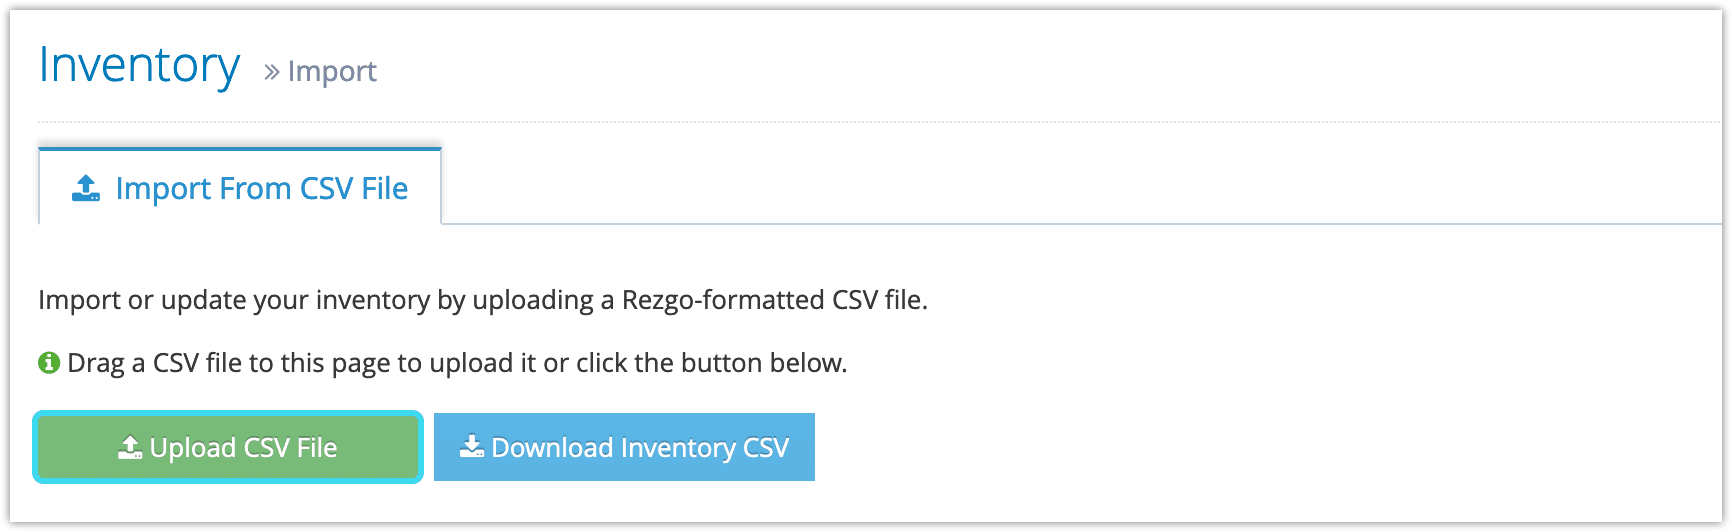Click the upload icon in the Import tab
The width and height of the screenshot is (1732, 532).
click(86, 188)
